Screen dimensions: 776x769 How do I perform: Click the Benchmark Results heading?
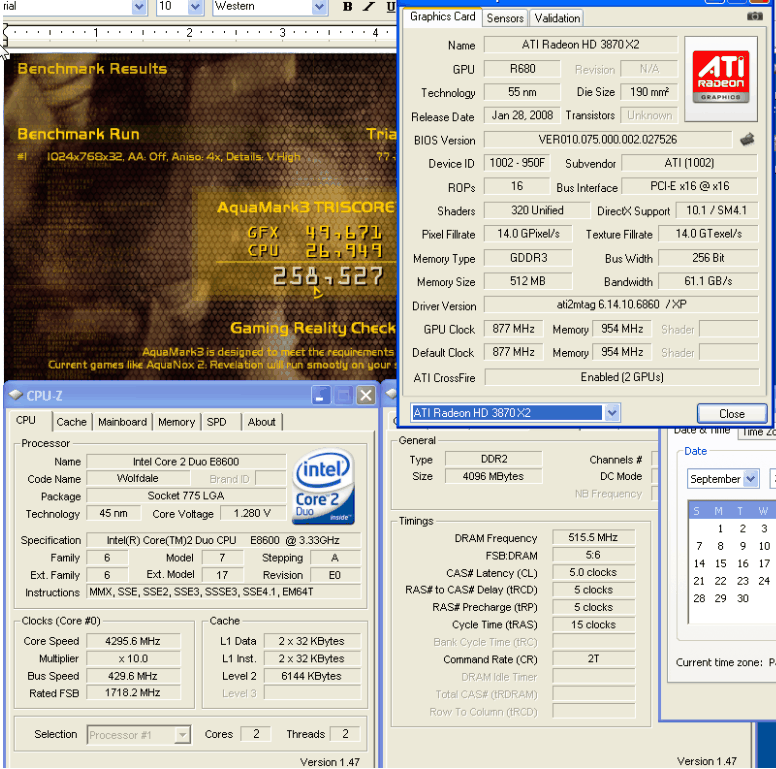pyautogui.click(x=92, y=69)
